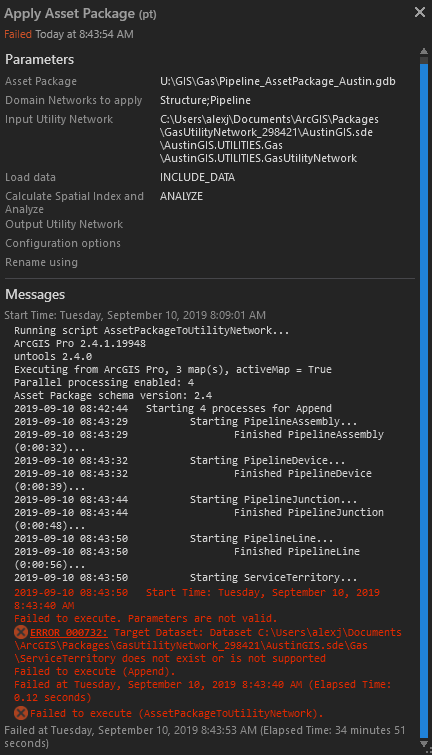Click the Input Utility Network path value
This screenshot has height=755, width=432.
point(269,139)
